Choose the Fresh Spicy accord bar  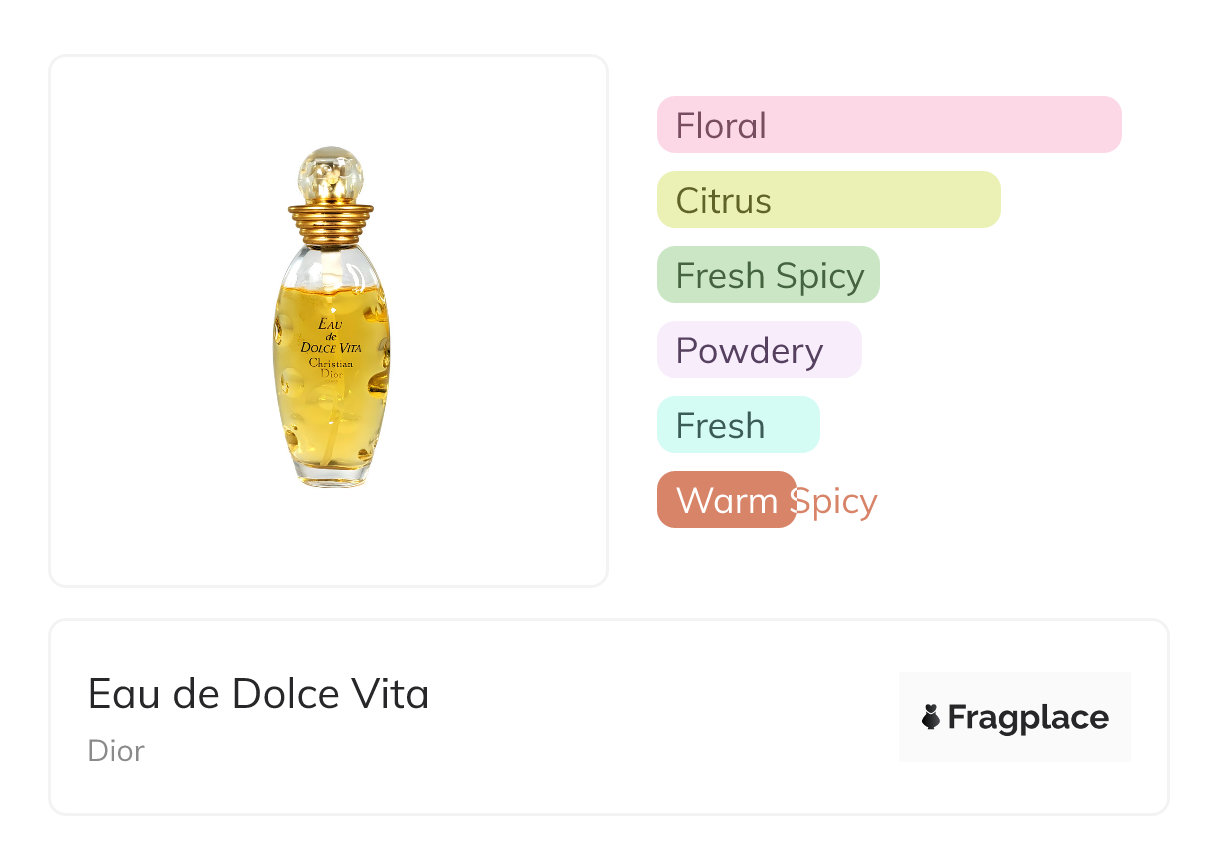point(768,275)
